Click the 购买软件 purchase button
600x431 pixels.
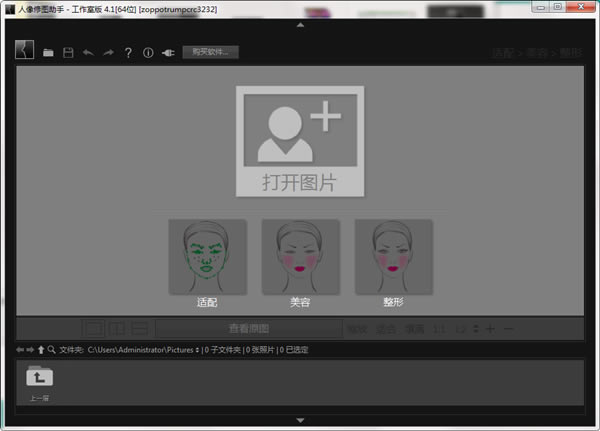point(210,52)
